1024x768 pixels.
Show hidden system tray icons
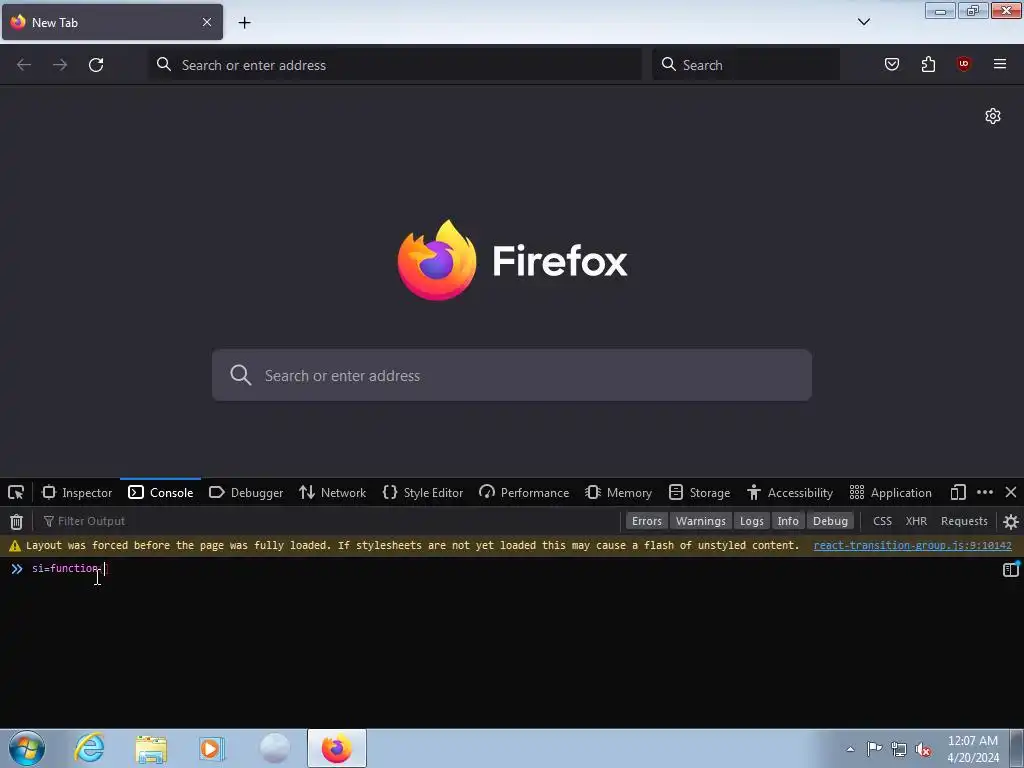pos(850,749)
